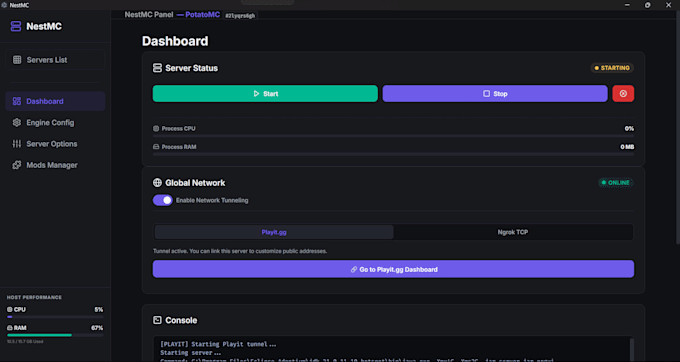Click the console line 'Starting Playit tunnel...'
This screenshot has width=680, height=362.
(x=219, y=345)
